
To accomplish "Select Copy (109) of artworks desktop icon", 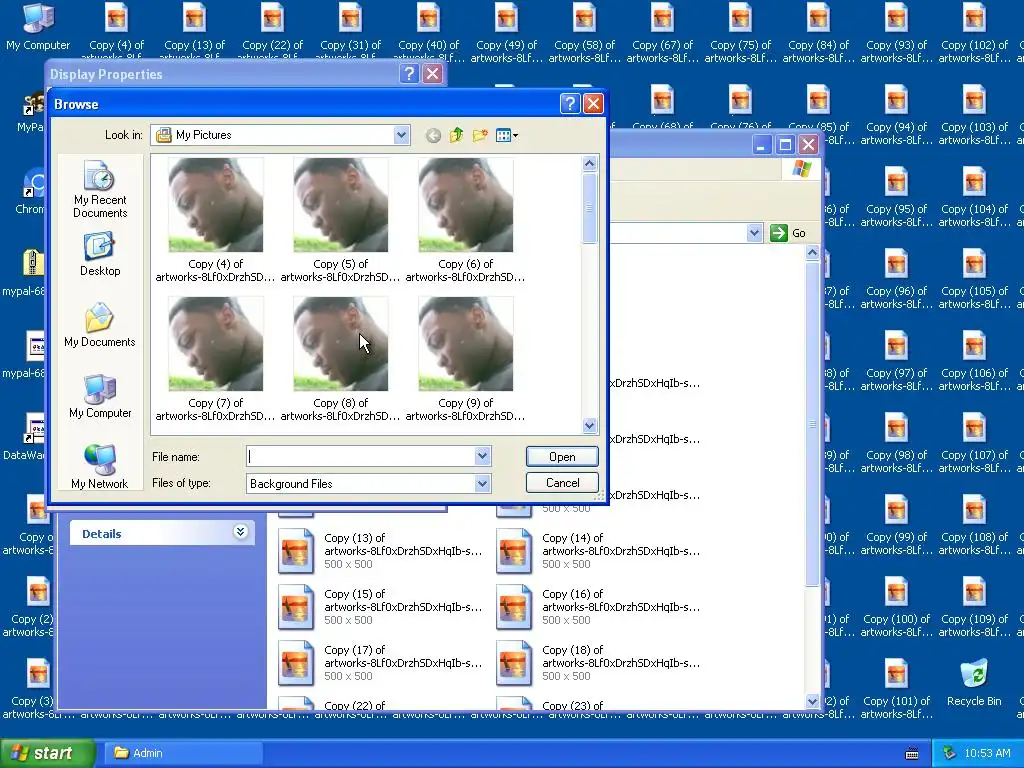I will 974,607.
